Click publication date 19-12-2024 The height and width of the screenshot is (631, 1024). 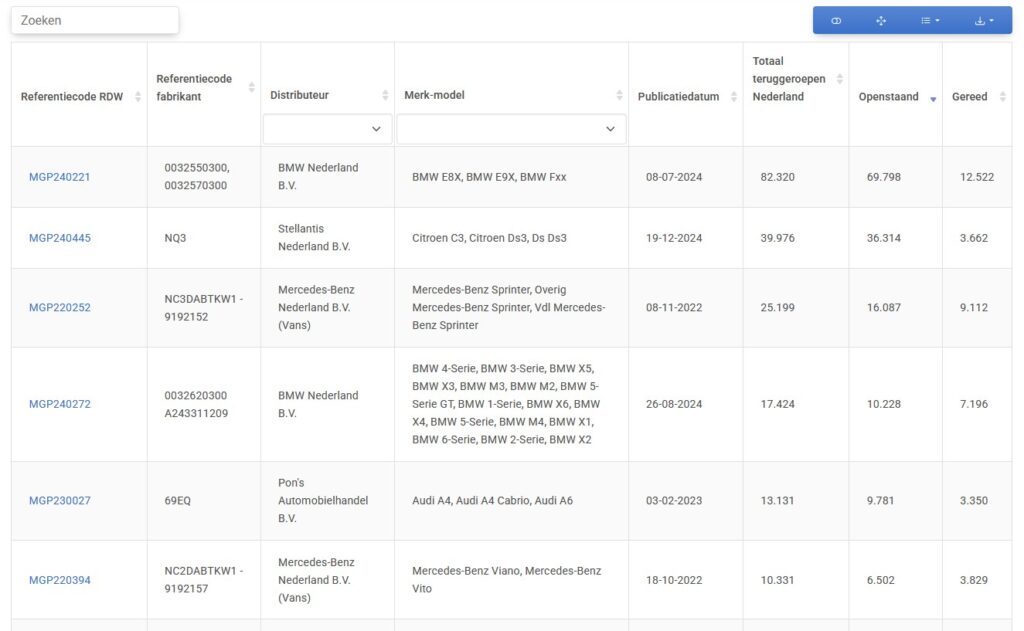click(x=674, y=238)
